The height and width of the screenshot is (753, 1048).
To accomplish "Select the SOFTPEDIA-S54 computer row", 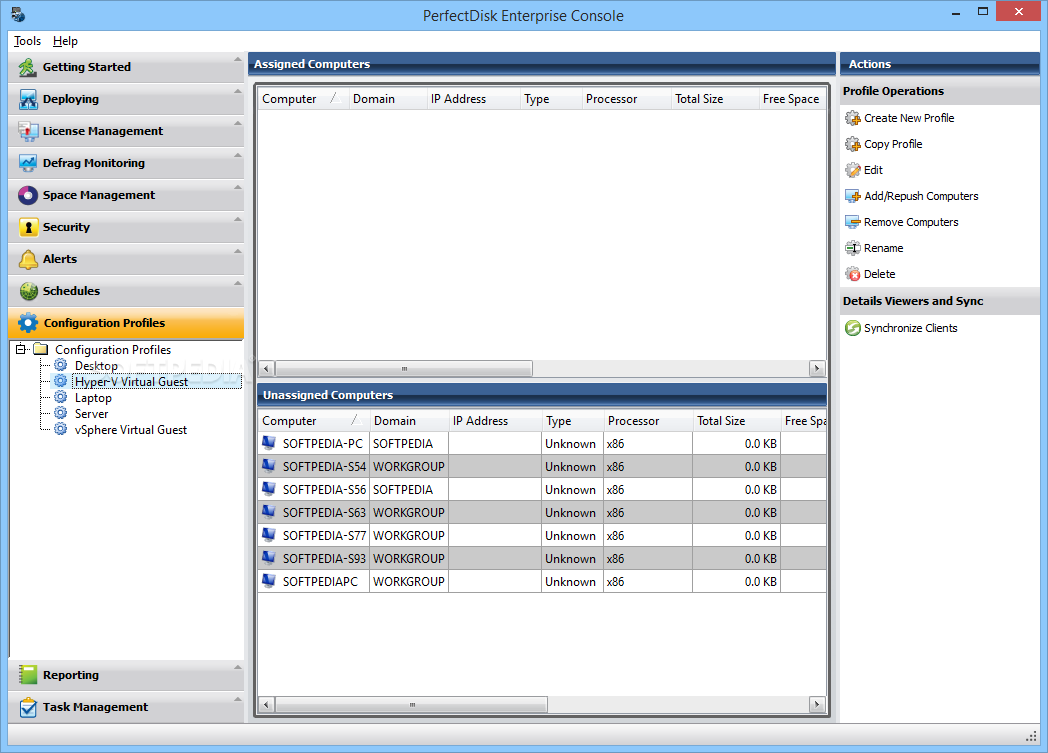I will pyautogui.click(x=542, y=466).
